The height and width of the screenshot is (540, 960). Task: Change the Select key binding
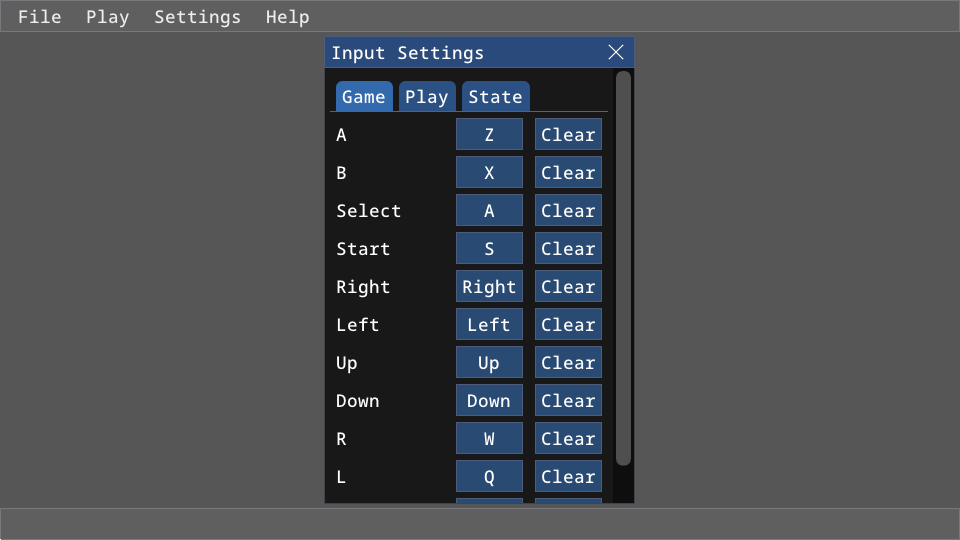[x=489, y=211]
